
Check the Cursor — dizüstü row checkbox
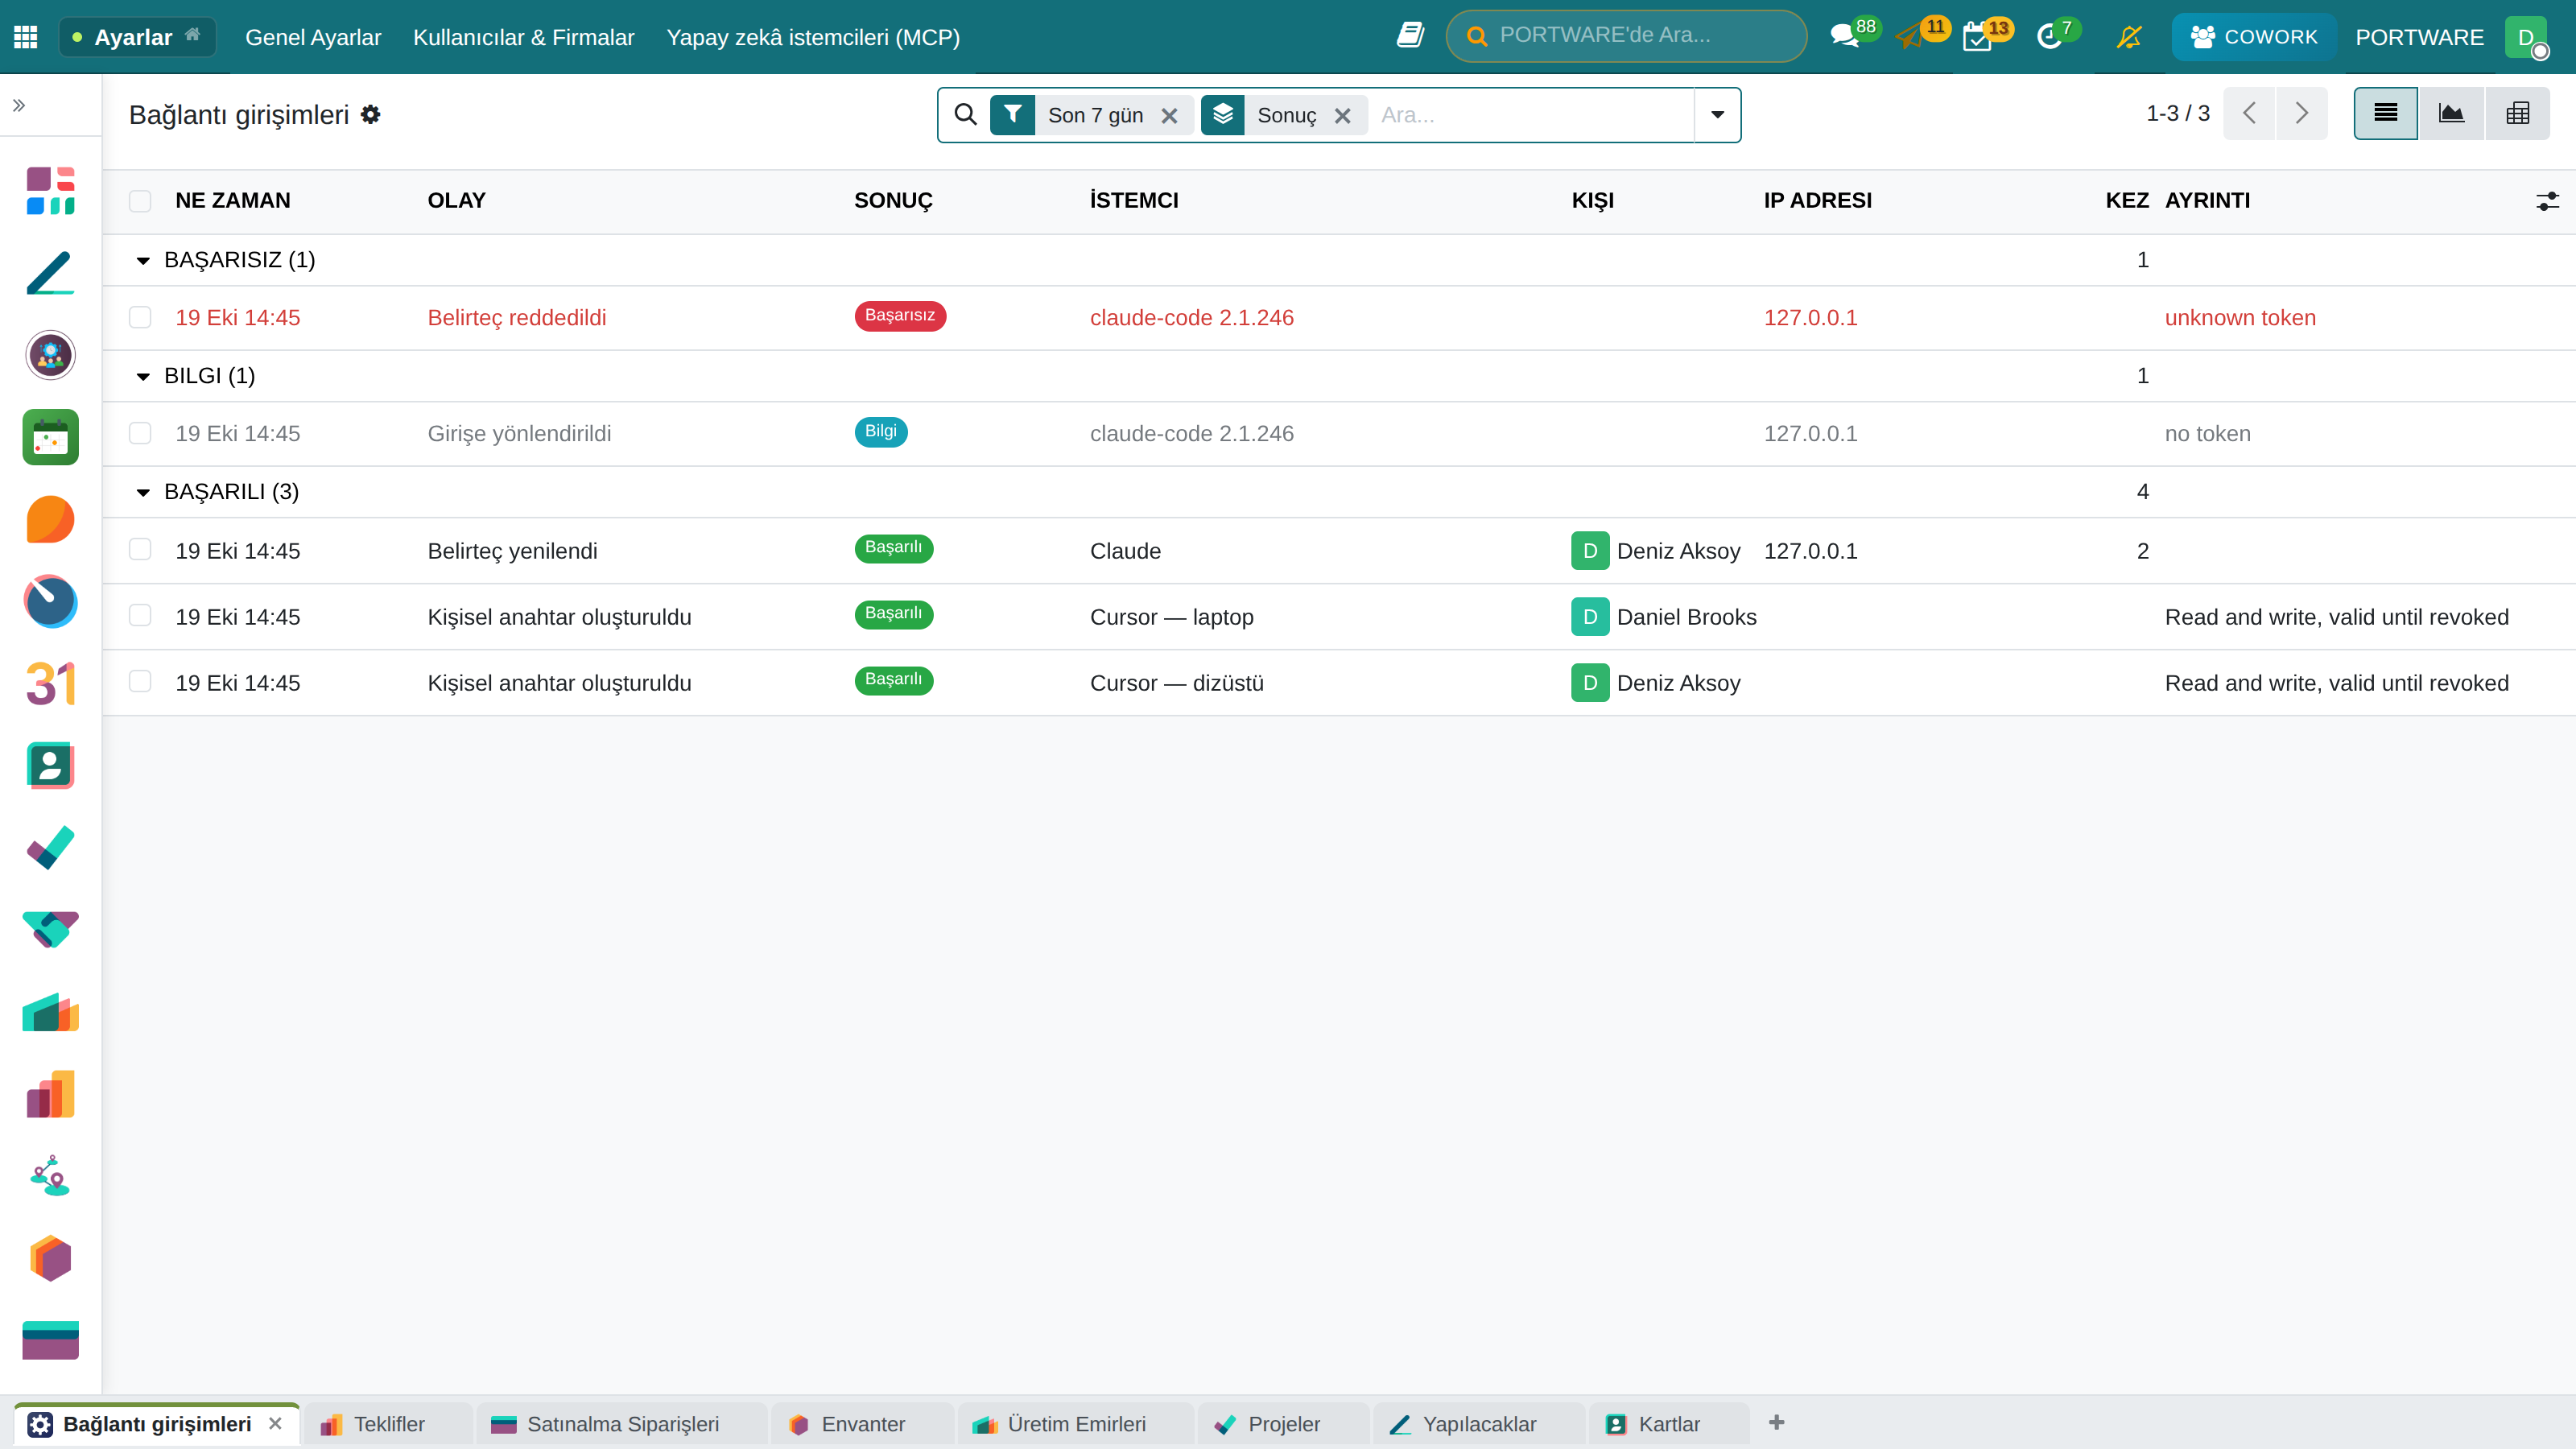(x=140, y=681)
